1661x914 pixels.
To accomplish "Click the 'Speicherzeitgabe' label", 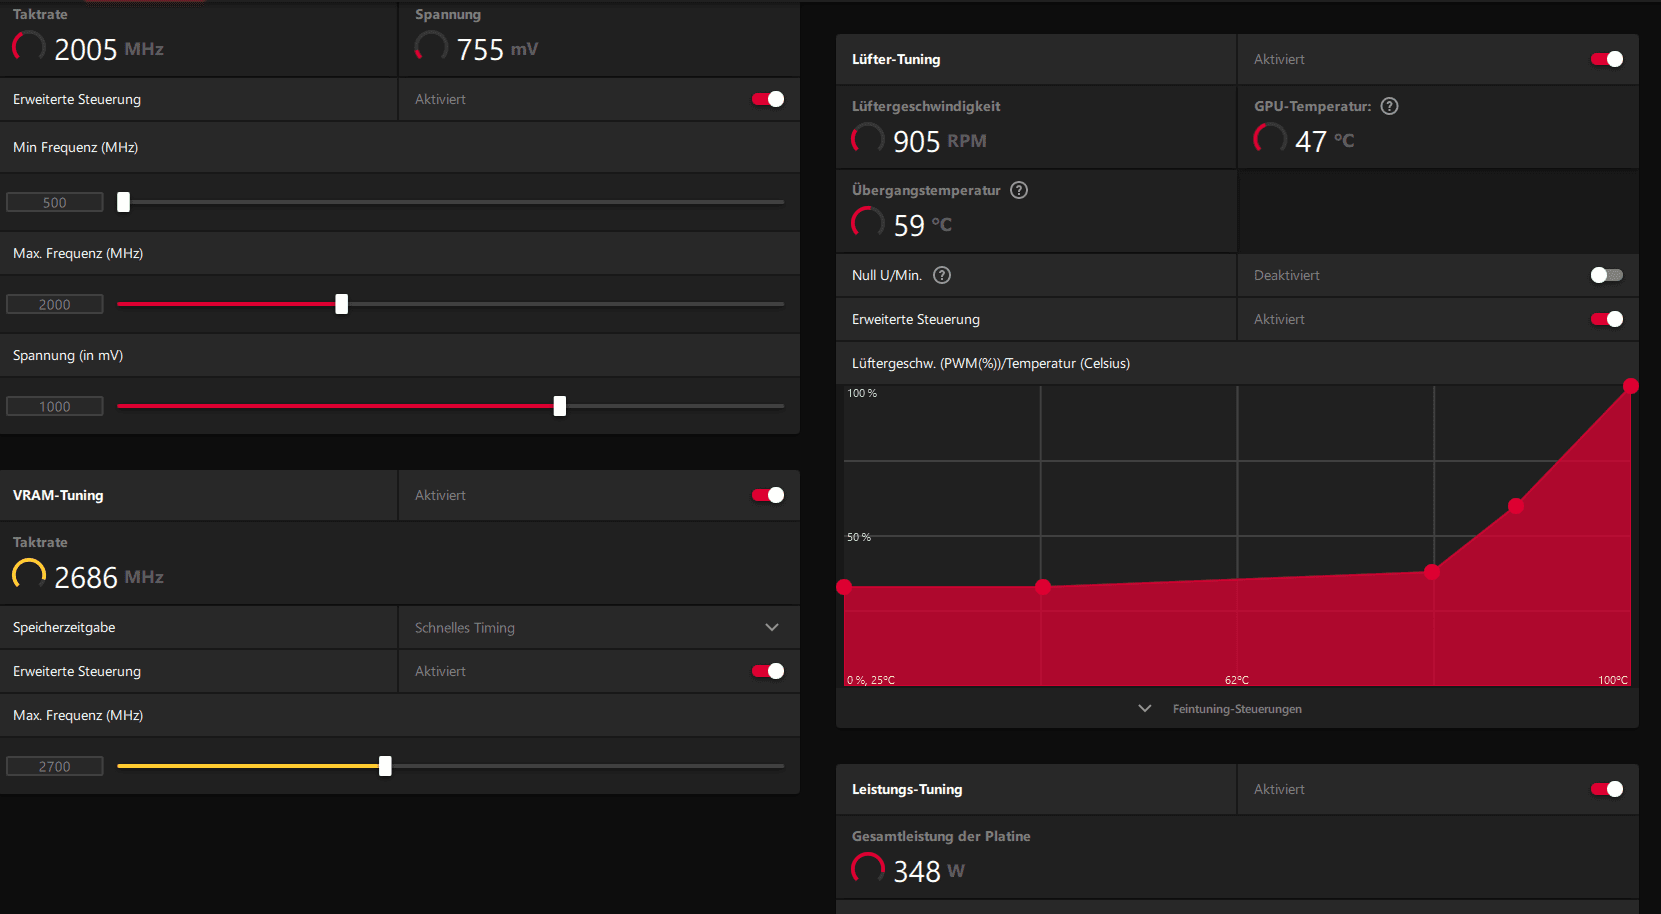I will point(64,627).
